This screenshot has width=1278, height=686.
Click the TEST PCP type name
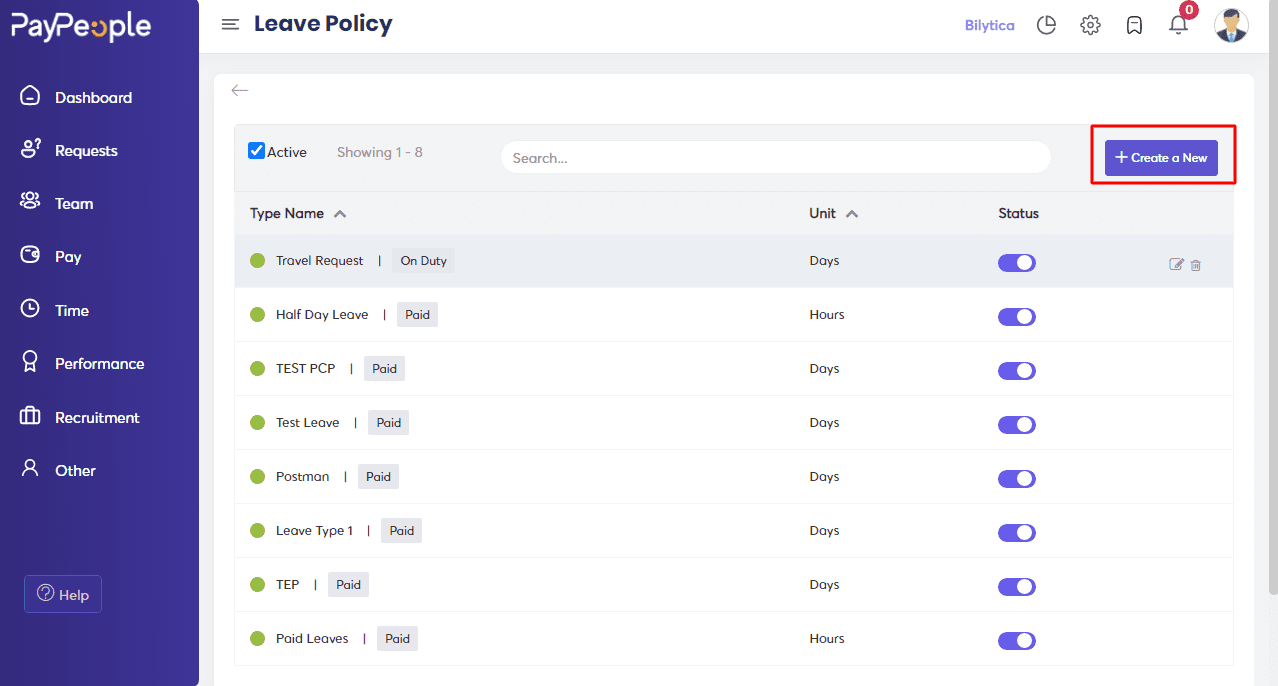305,369
